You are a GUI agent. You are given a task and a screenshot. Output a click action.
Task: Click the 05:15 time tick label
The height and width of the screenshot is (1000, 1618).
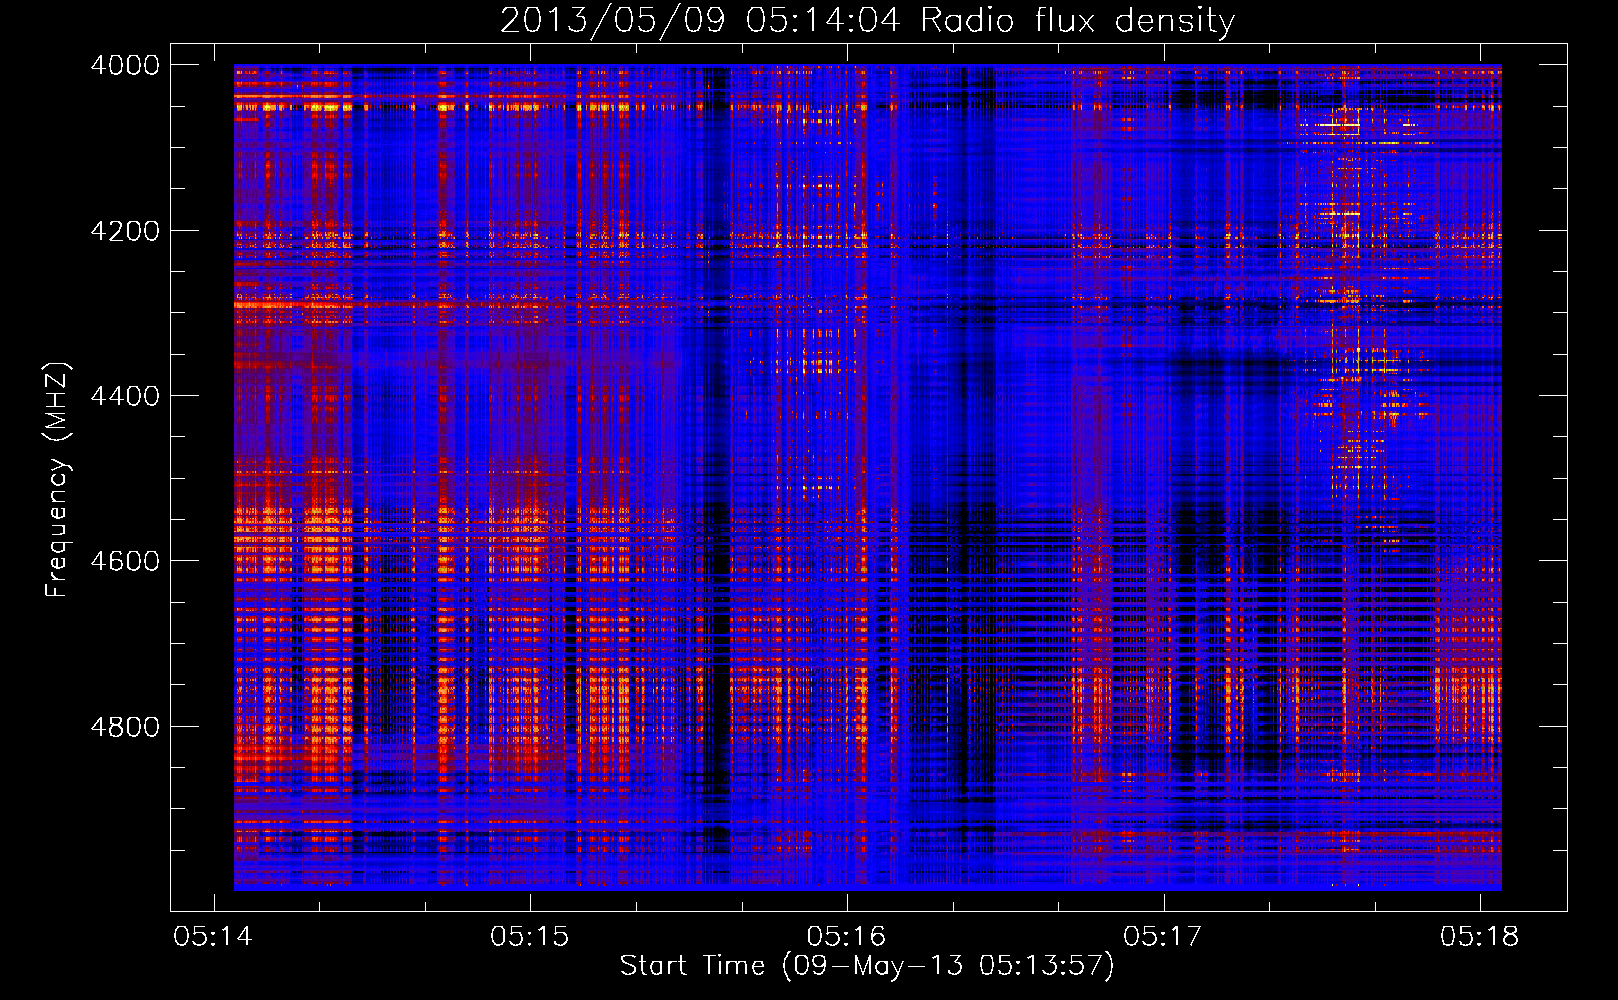point(530,937)
